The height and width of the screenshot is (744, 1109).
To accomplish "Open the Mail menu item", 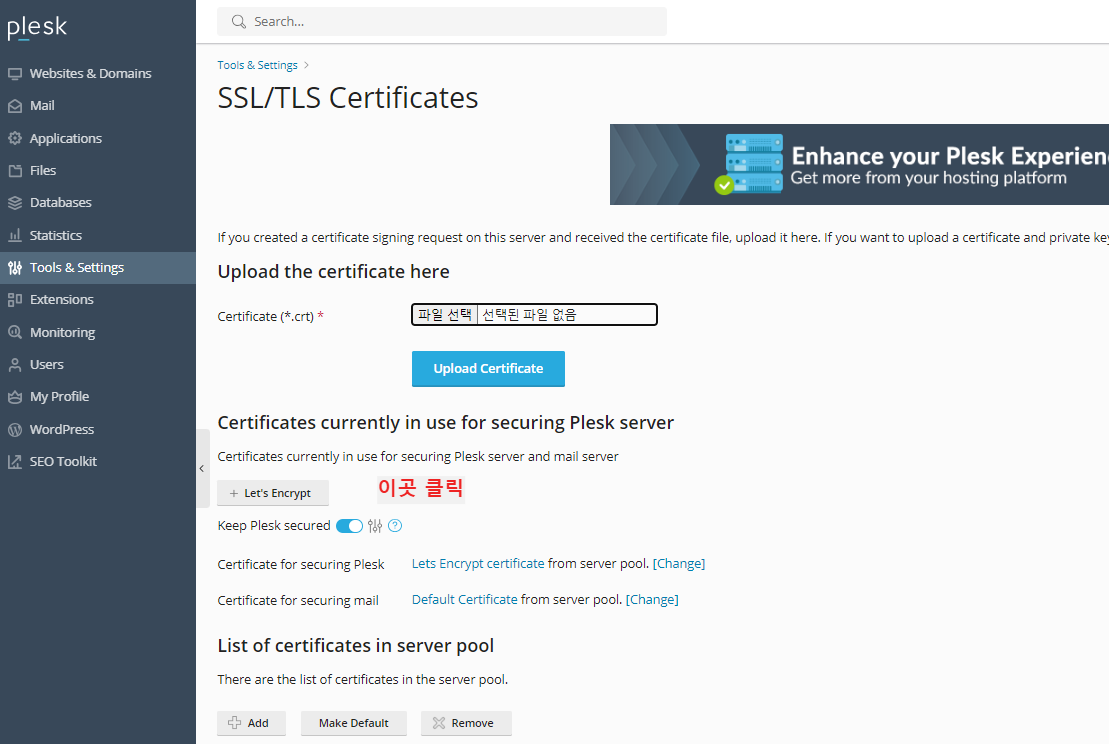I will click(x=98, y=106).
